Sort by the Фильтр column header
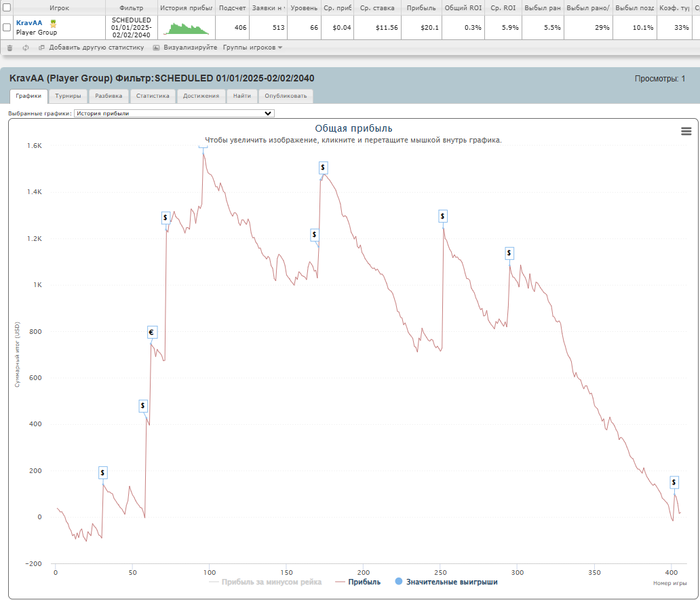Image resolution: width=700 pixels, height=600 pixels. [131, 8]
